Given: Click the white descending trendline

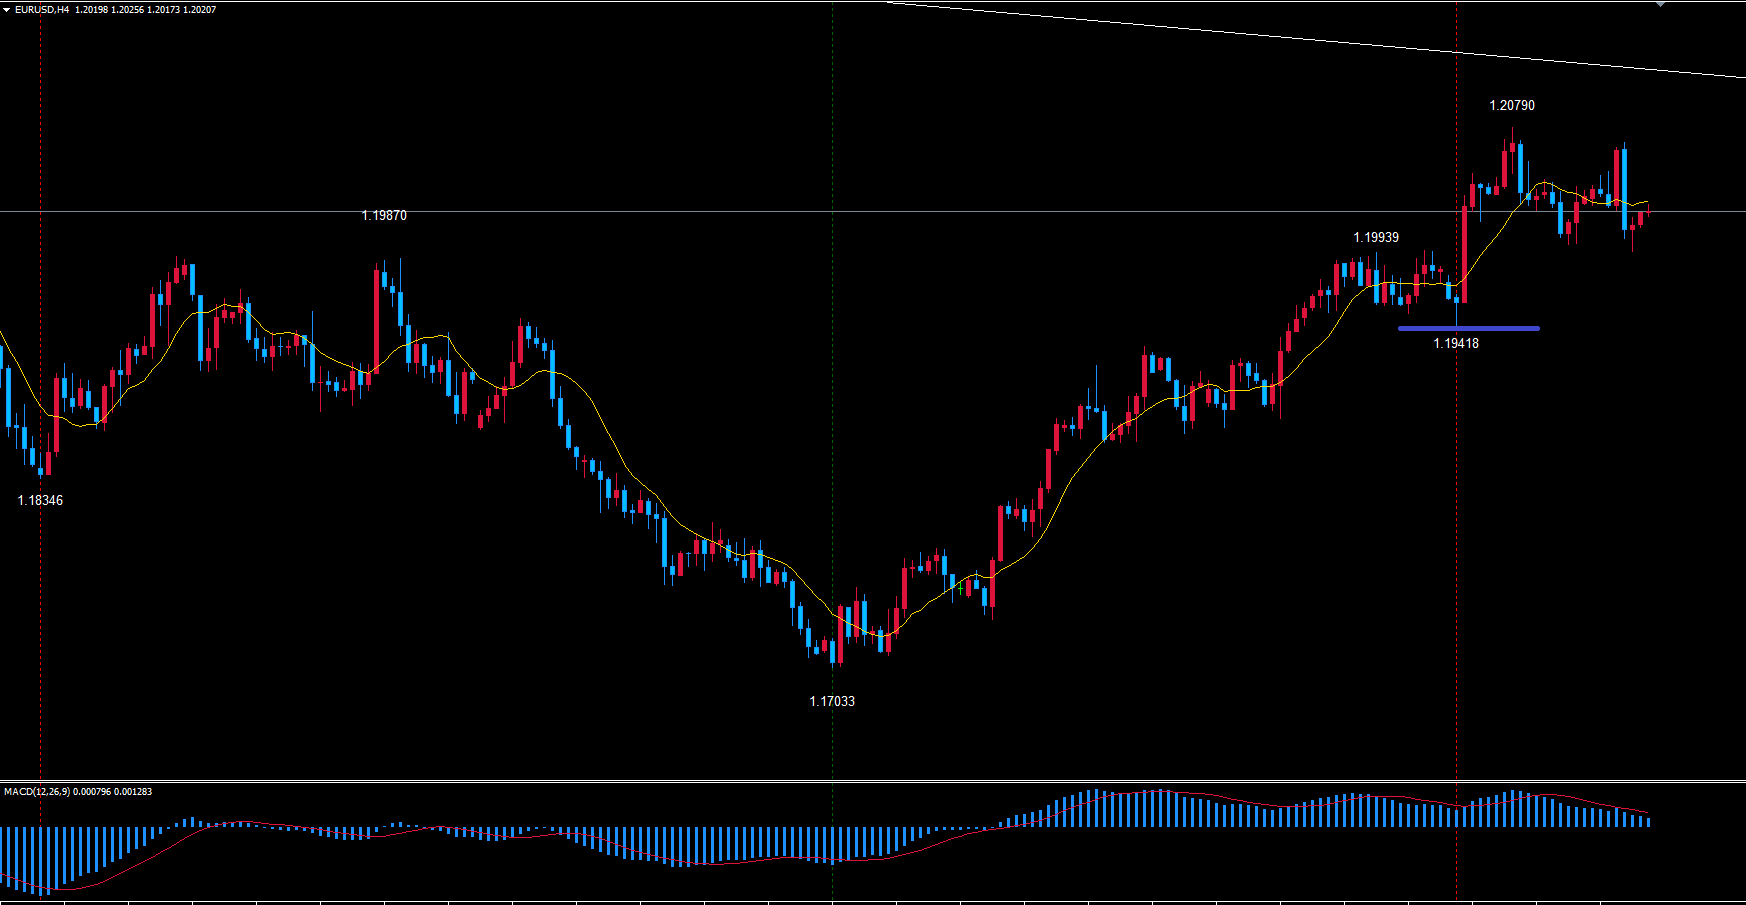Looking at the screenshot, I should click(x=1300, y=38).
